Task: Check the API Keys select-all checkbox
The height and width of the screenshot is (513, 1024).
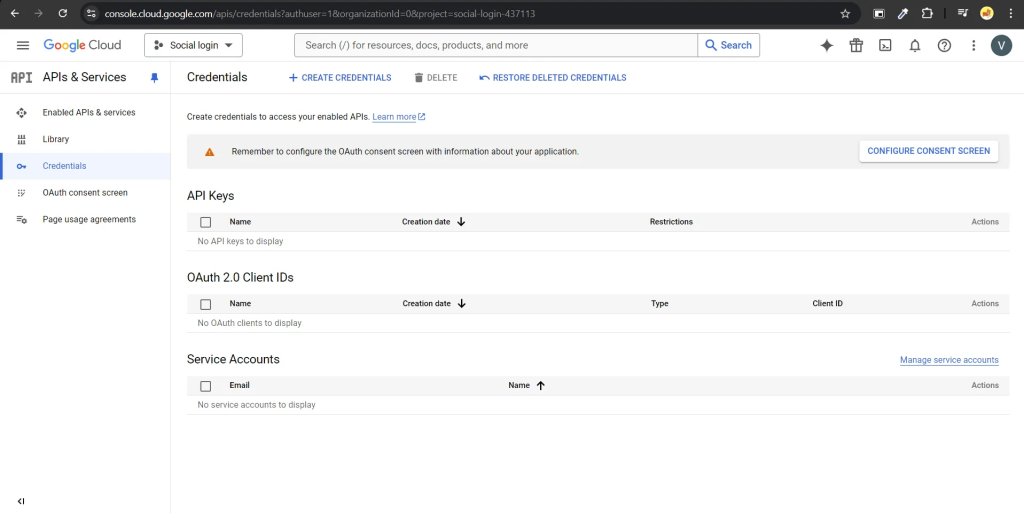Action: (206, 222)
